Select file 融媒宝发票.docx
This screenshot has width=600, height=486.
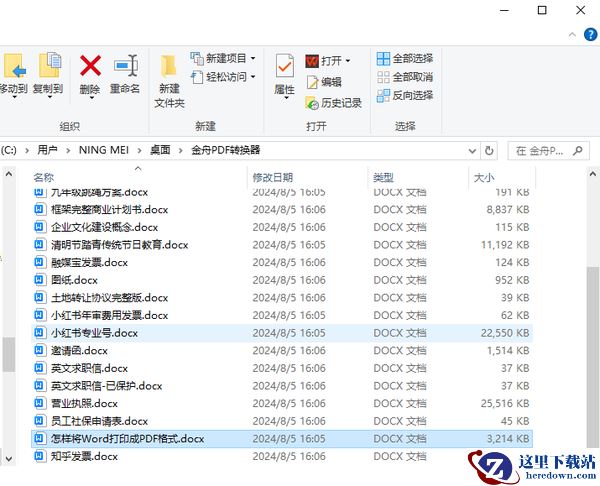tap(282, 263)
